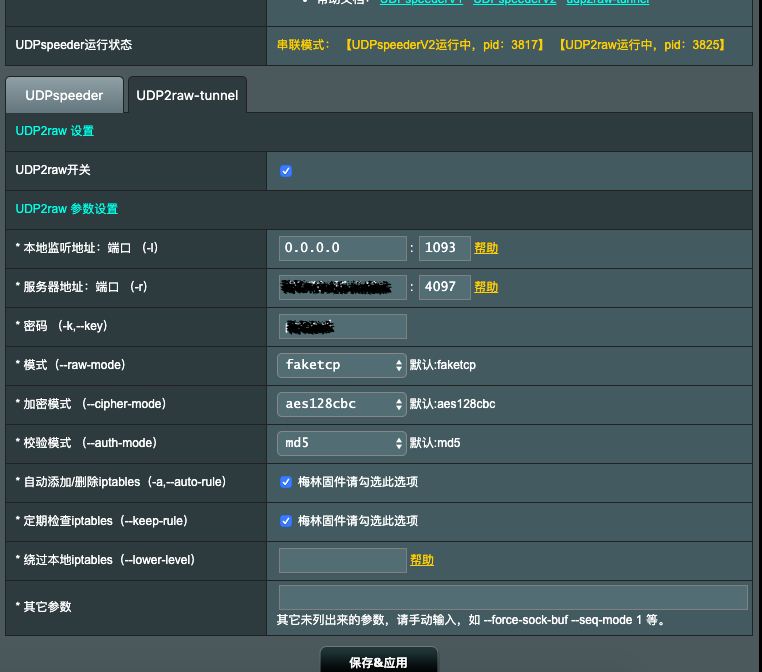Click the UDPspeeder运行状态 label
Viewport: 762px width, 672px height.
[74, 45]
